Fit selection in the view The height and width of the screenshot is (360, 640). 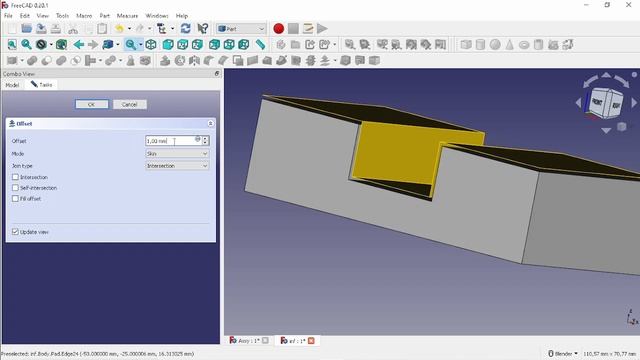pyautogui.click(x=27, y=44)
